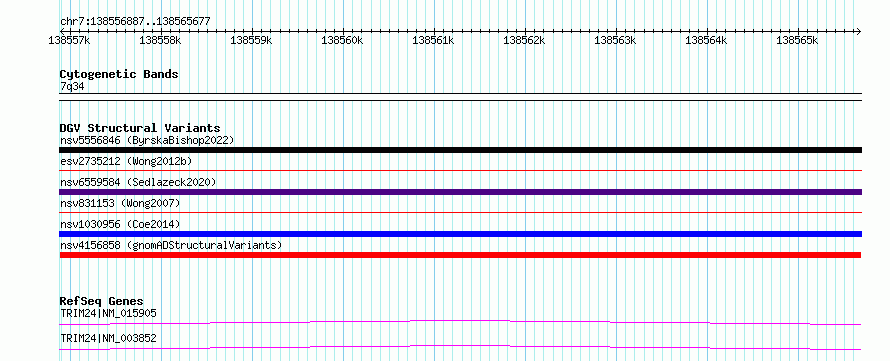Select the 7q34 band label

[x=72, y=86]
